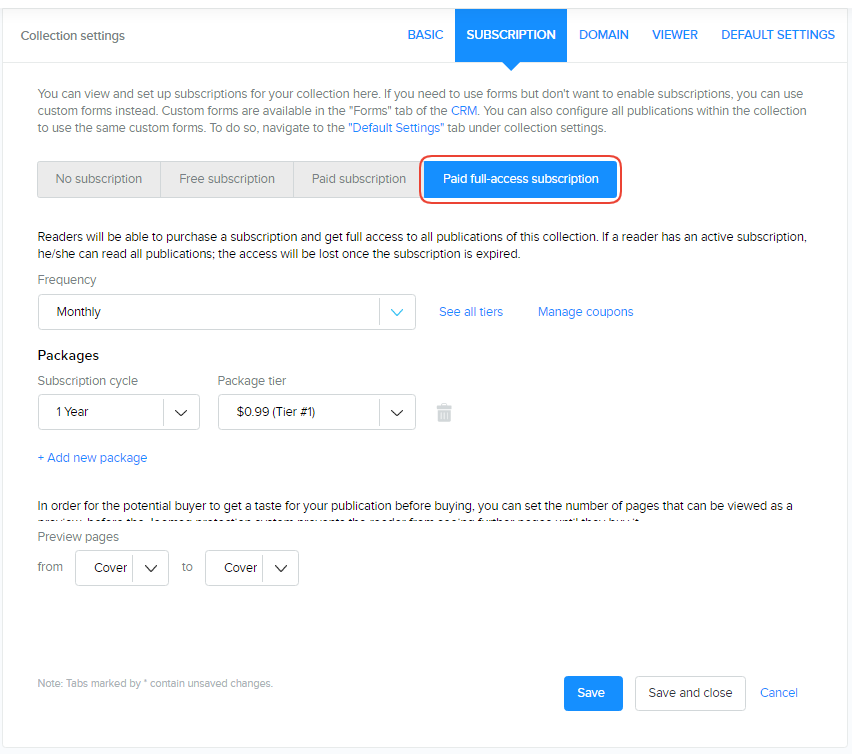Go to the Viewer tab
Screen dimensions: 853x755
pos(675,35)
